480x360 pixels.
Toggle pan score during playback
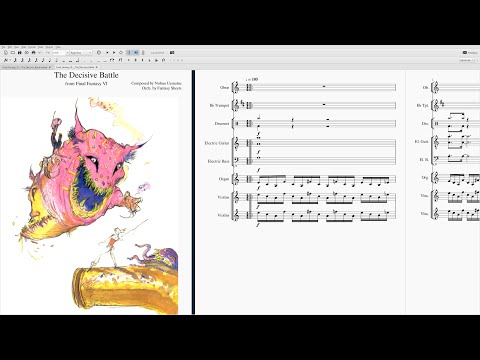tap(136, 53)
